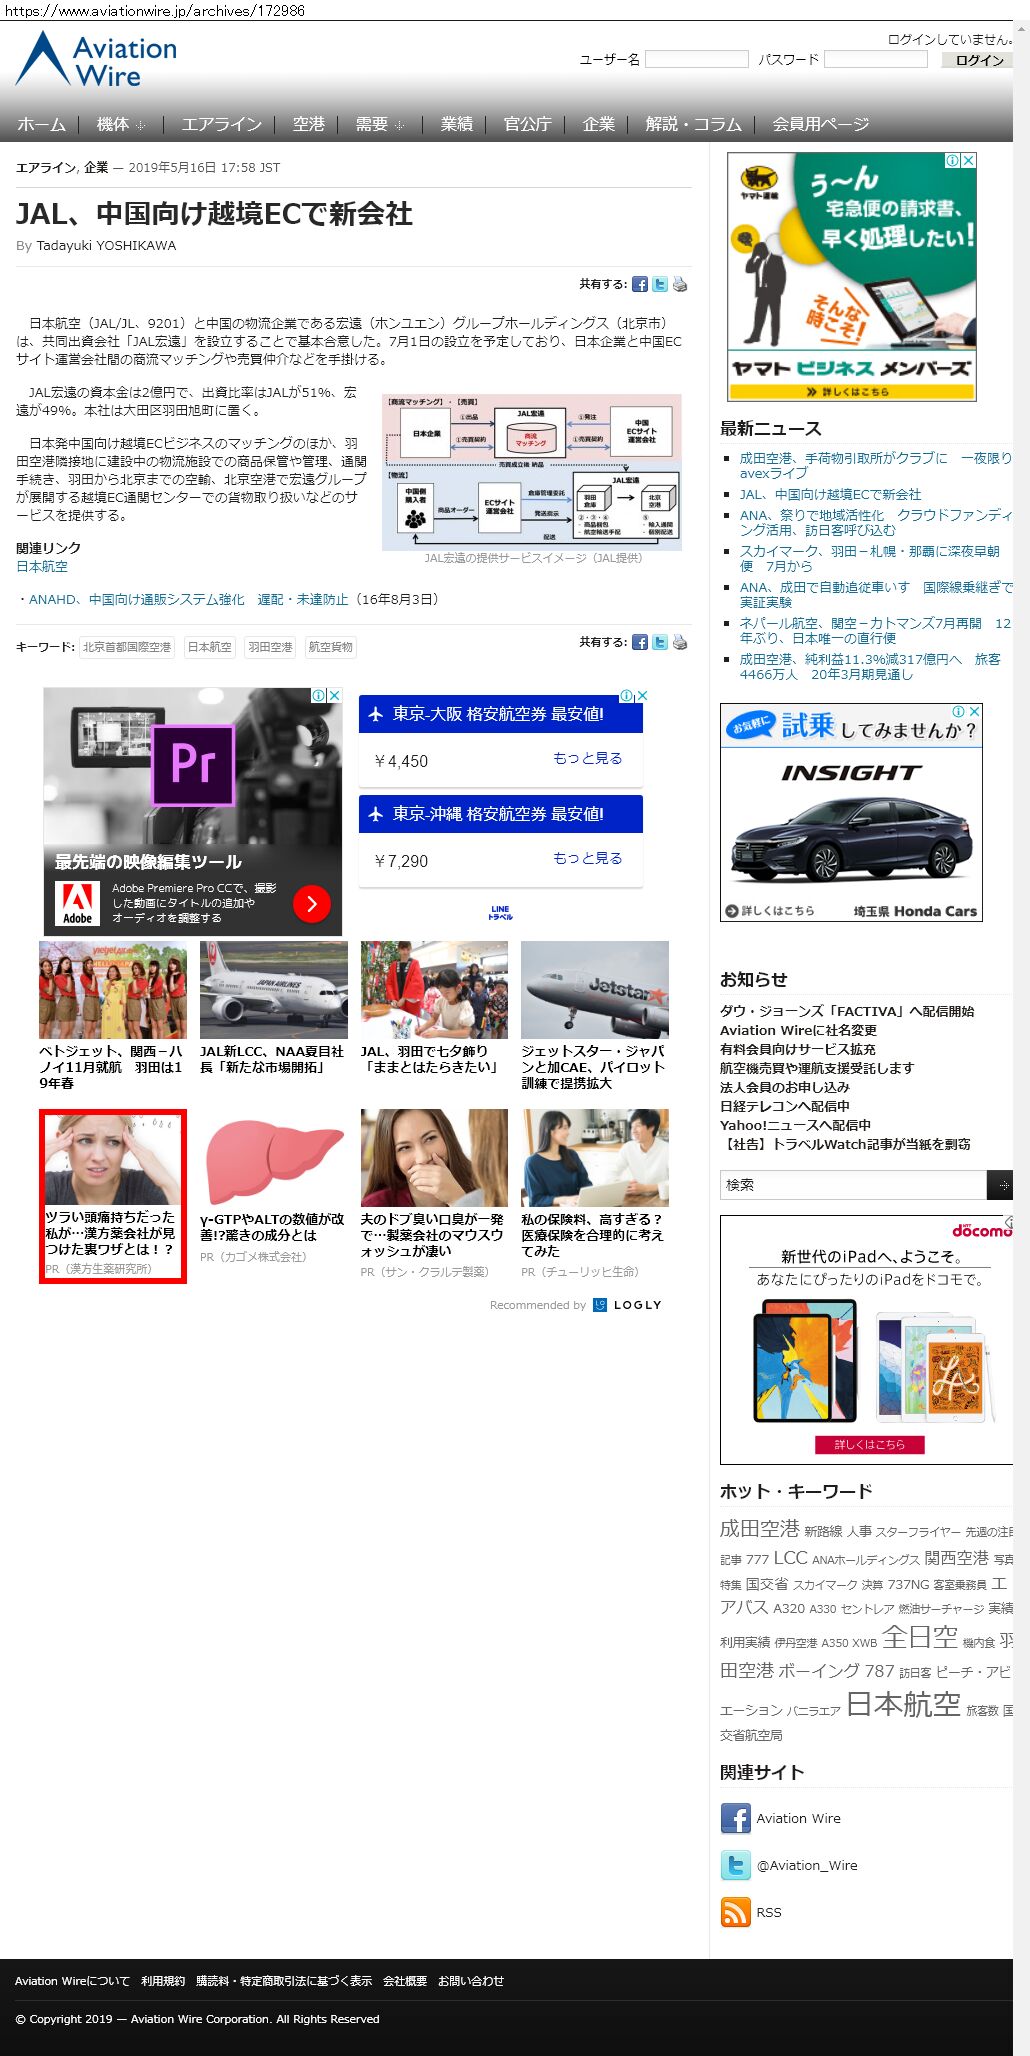Open the エアライン menu item

point(221,124)
